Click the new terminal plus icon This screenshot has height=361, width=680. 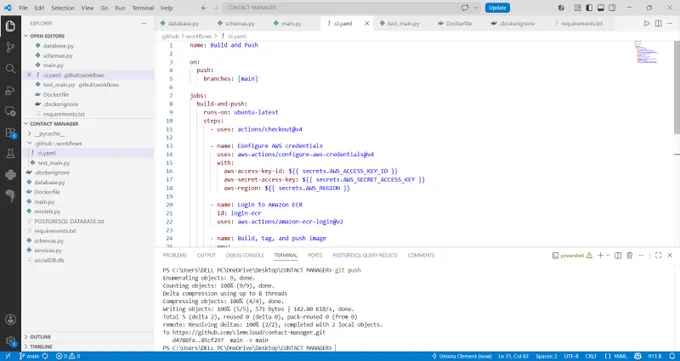600,255
